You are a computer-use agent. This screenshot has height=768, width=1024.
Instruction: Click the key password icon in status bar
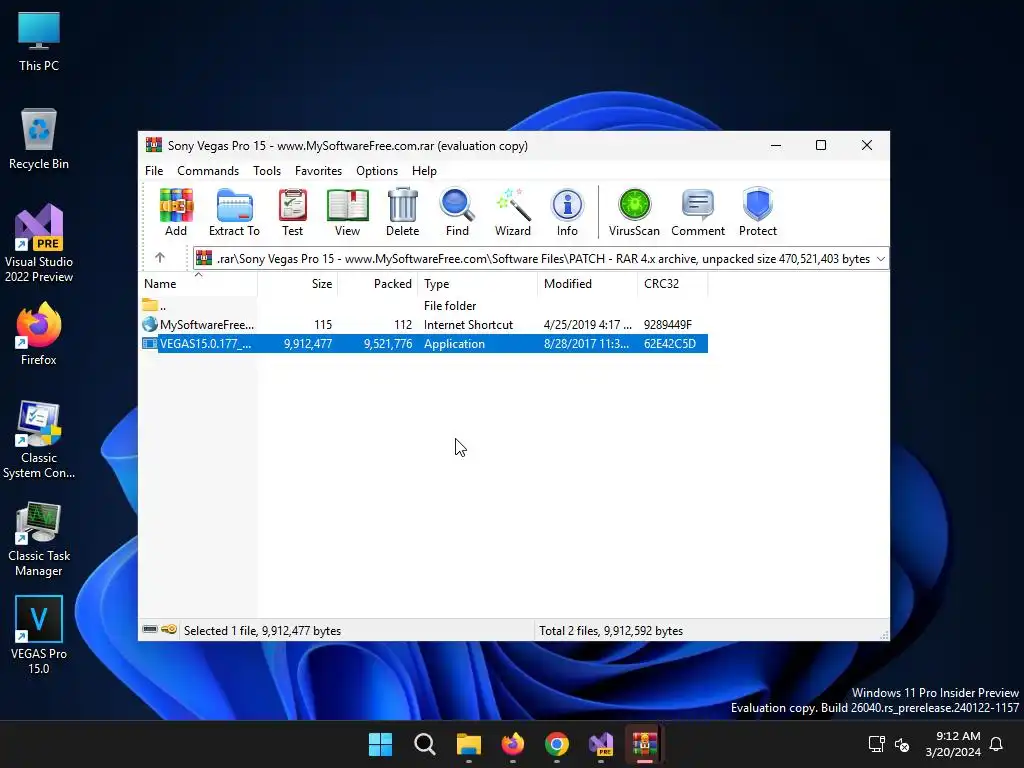(169, 630)
